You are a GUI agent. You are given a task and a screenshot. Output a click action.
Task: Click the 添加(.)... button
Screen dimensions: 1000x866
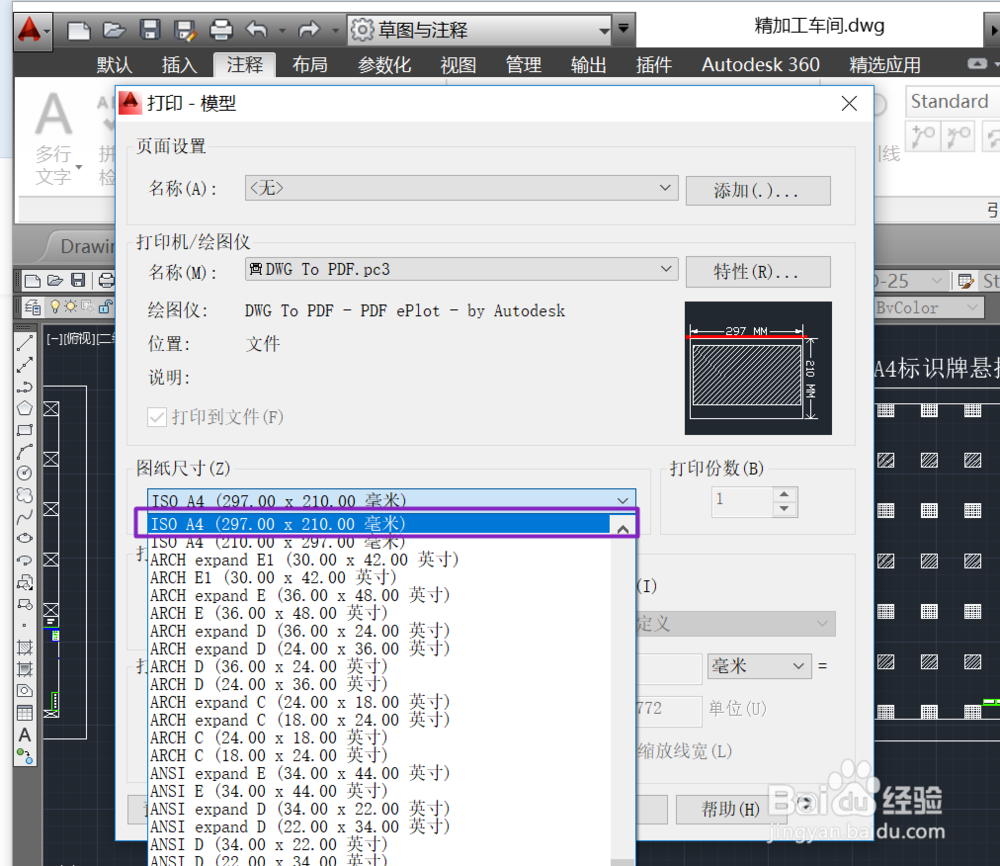(x=758, y=191)
